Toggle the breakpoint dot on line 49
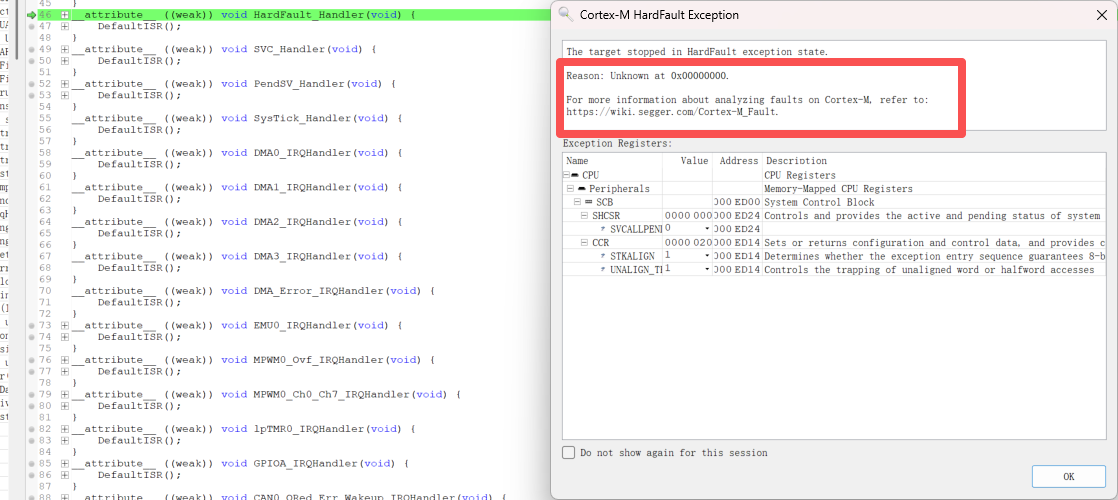The height and width of the screenshot is (500, 1118). 31,49
